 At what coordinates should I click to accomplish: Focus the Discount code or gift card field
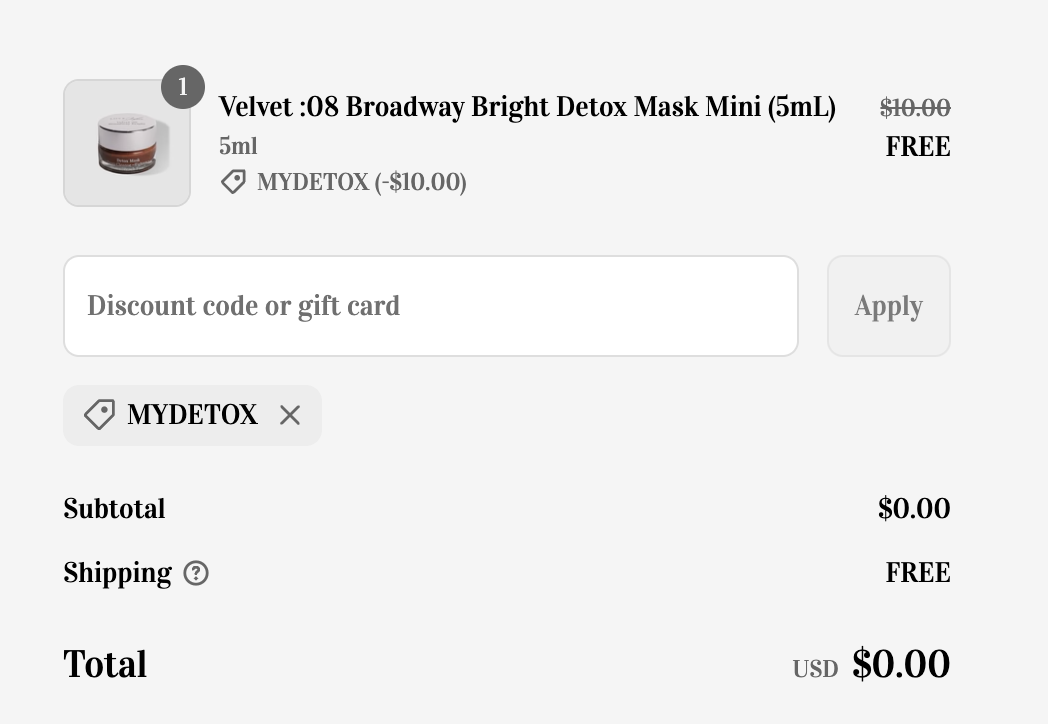click(x=430, y=306)
